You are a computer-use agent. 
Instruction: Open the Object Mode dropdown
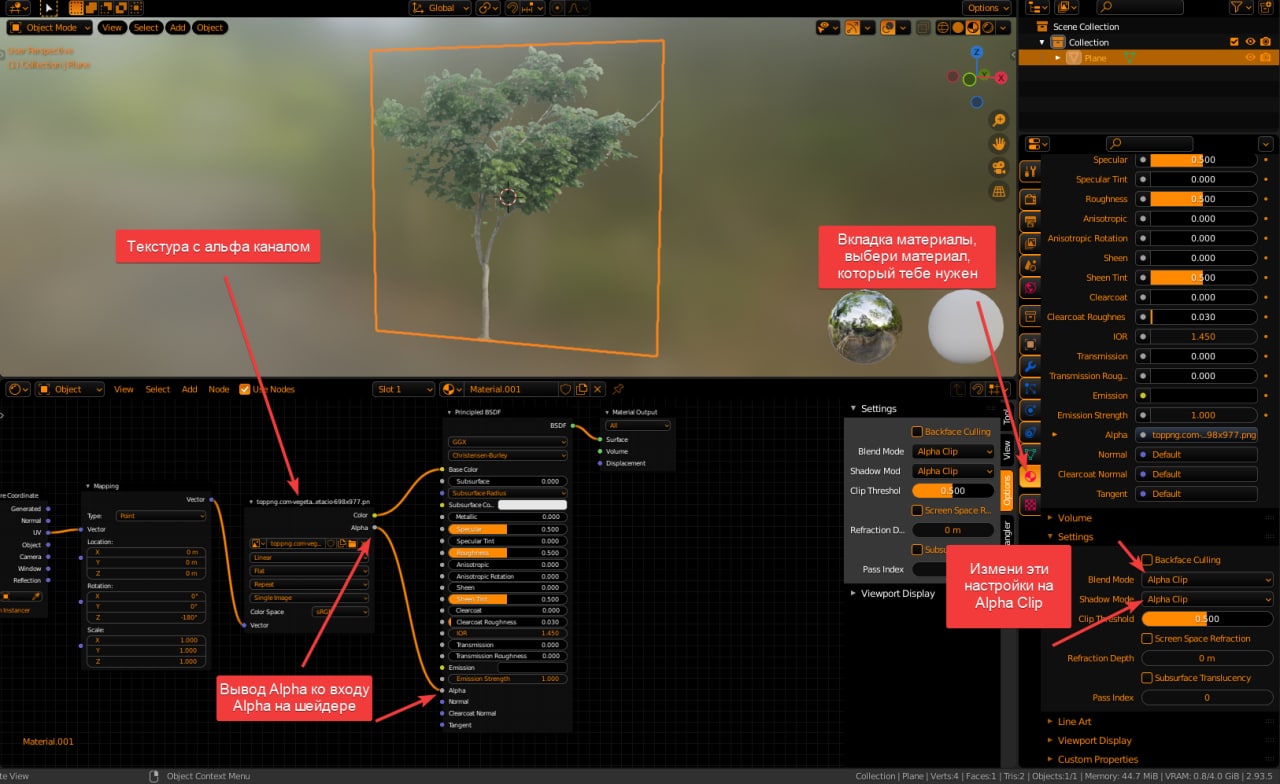[x=50, y=27]
